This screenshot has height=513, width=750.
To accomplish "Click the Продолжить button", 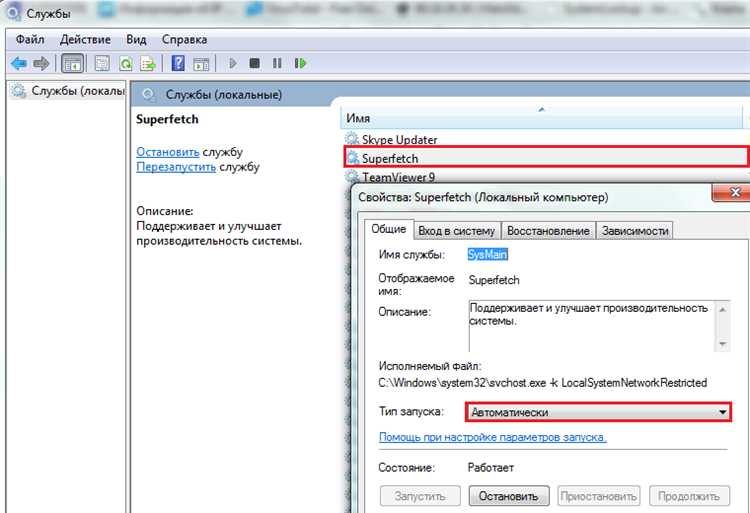I will pos(689,496).
